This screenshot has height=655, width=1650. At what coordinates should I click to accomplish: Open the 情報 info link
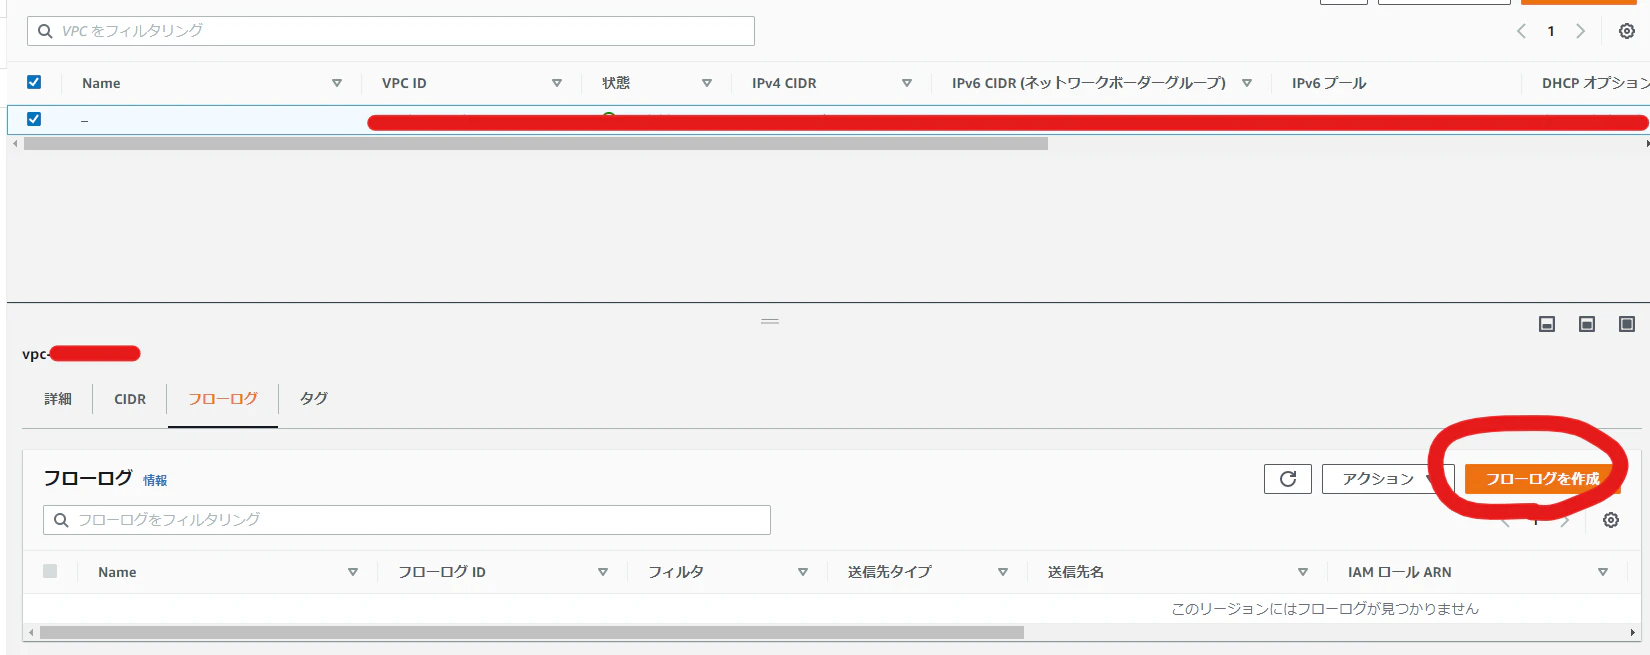(x=155, y=481)
